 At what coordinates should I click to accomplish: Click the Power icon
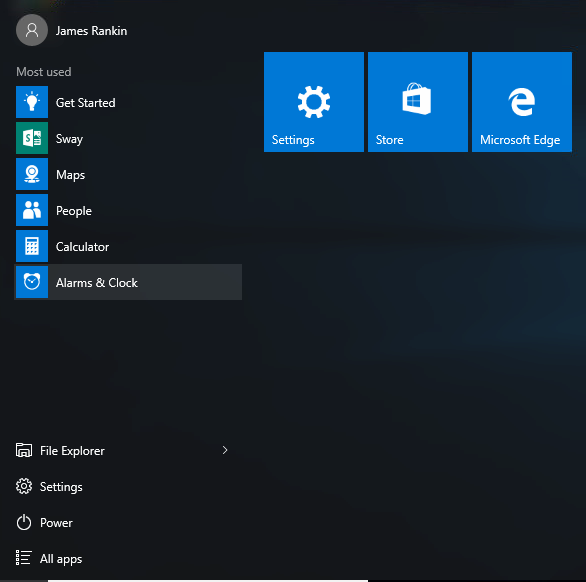click(x=24, y=522)
